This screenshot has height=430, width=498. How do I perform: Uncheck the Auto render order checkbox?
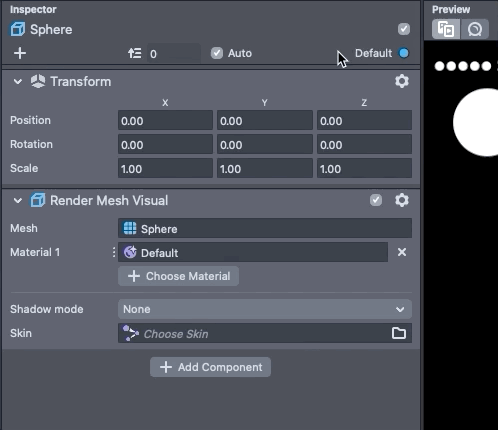pyautogui.click(x=217, y=53)
